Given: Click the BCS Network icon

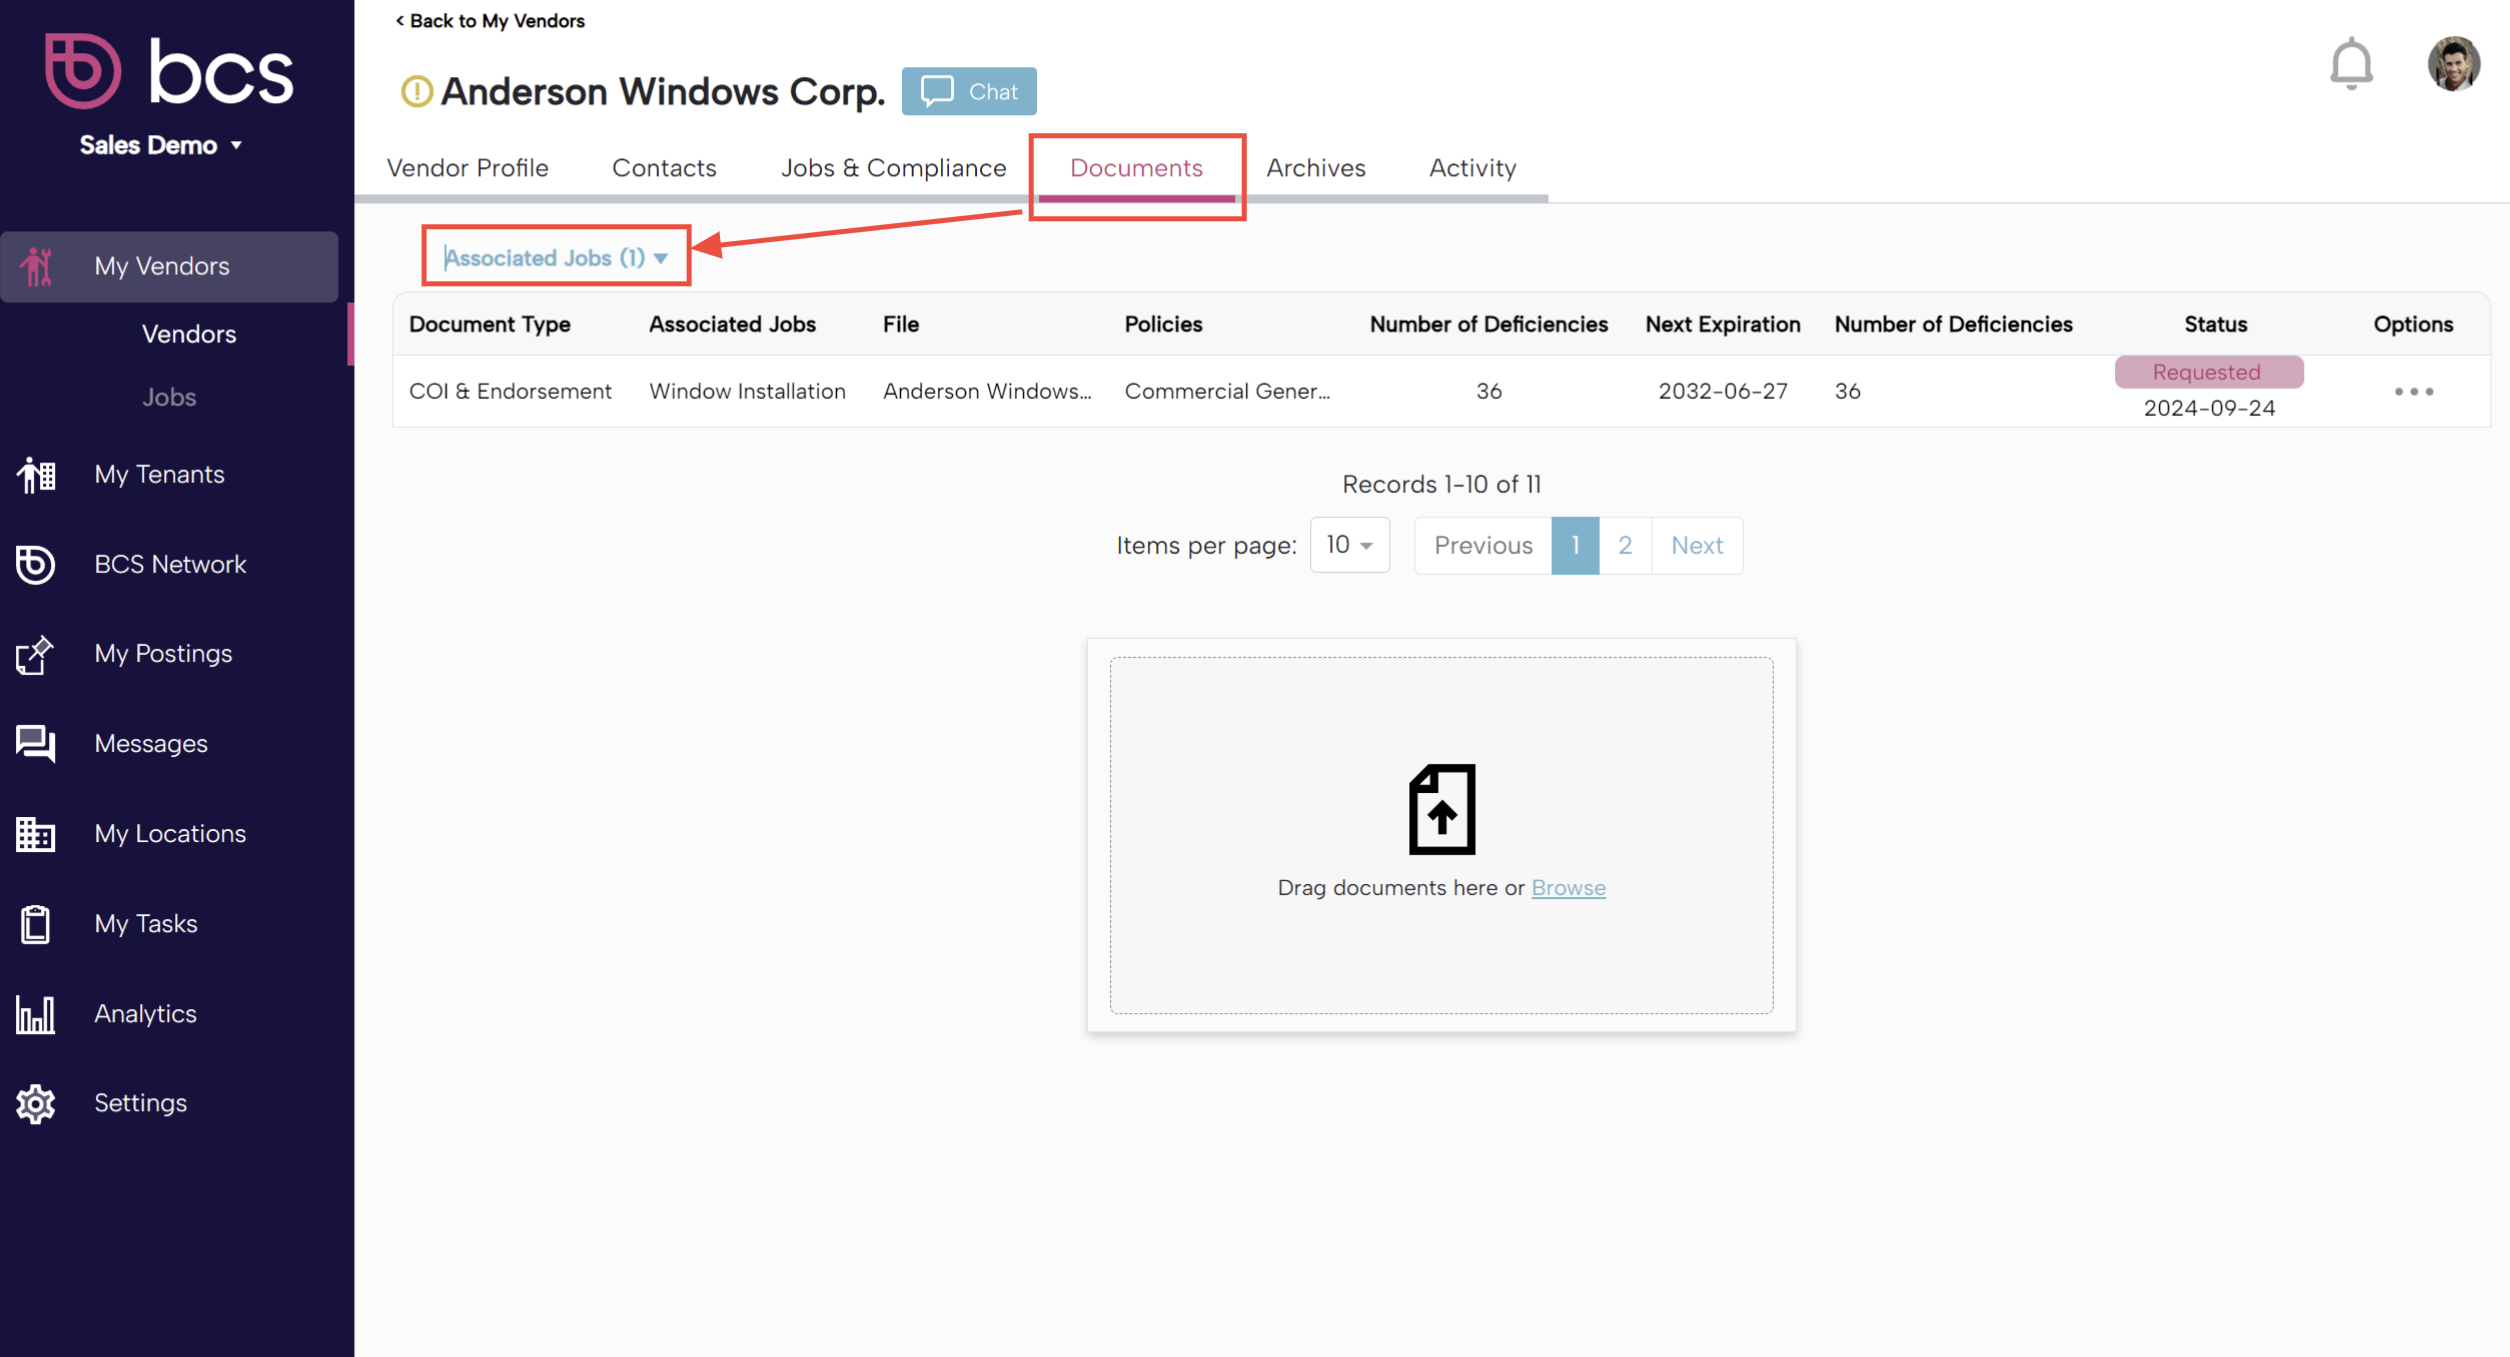Looking at the screenshot, I should point(36,564).
